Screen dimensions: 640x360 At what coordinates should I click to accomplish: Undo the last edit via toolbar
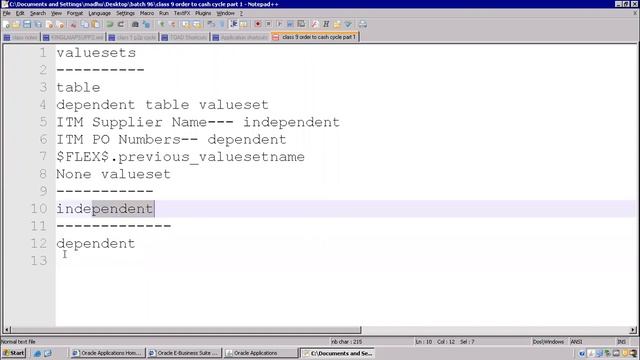(109, 24)
